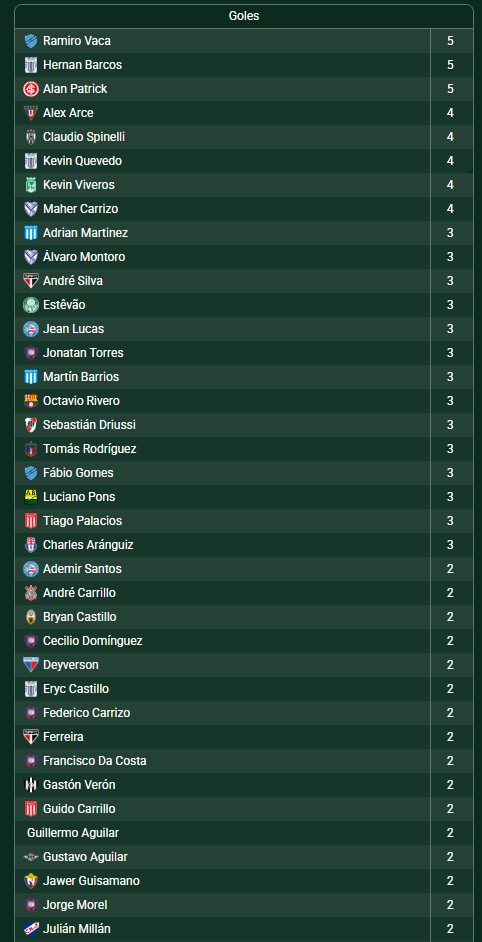Click the yellow crest next to Luciano Pons
The image size is (482, 942).
(31, 497)
